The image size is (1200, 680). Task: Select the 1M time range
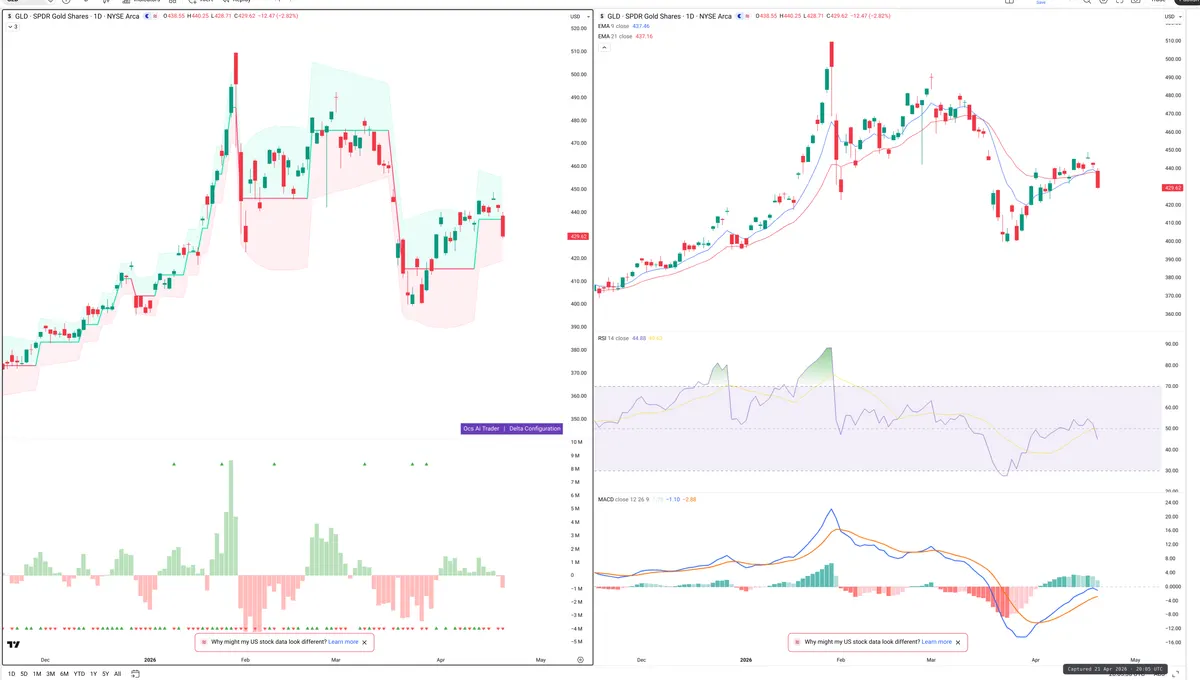click(37, 674)
